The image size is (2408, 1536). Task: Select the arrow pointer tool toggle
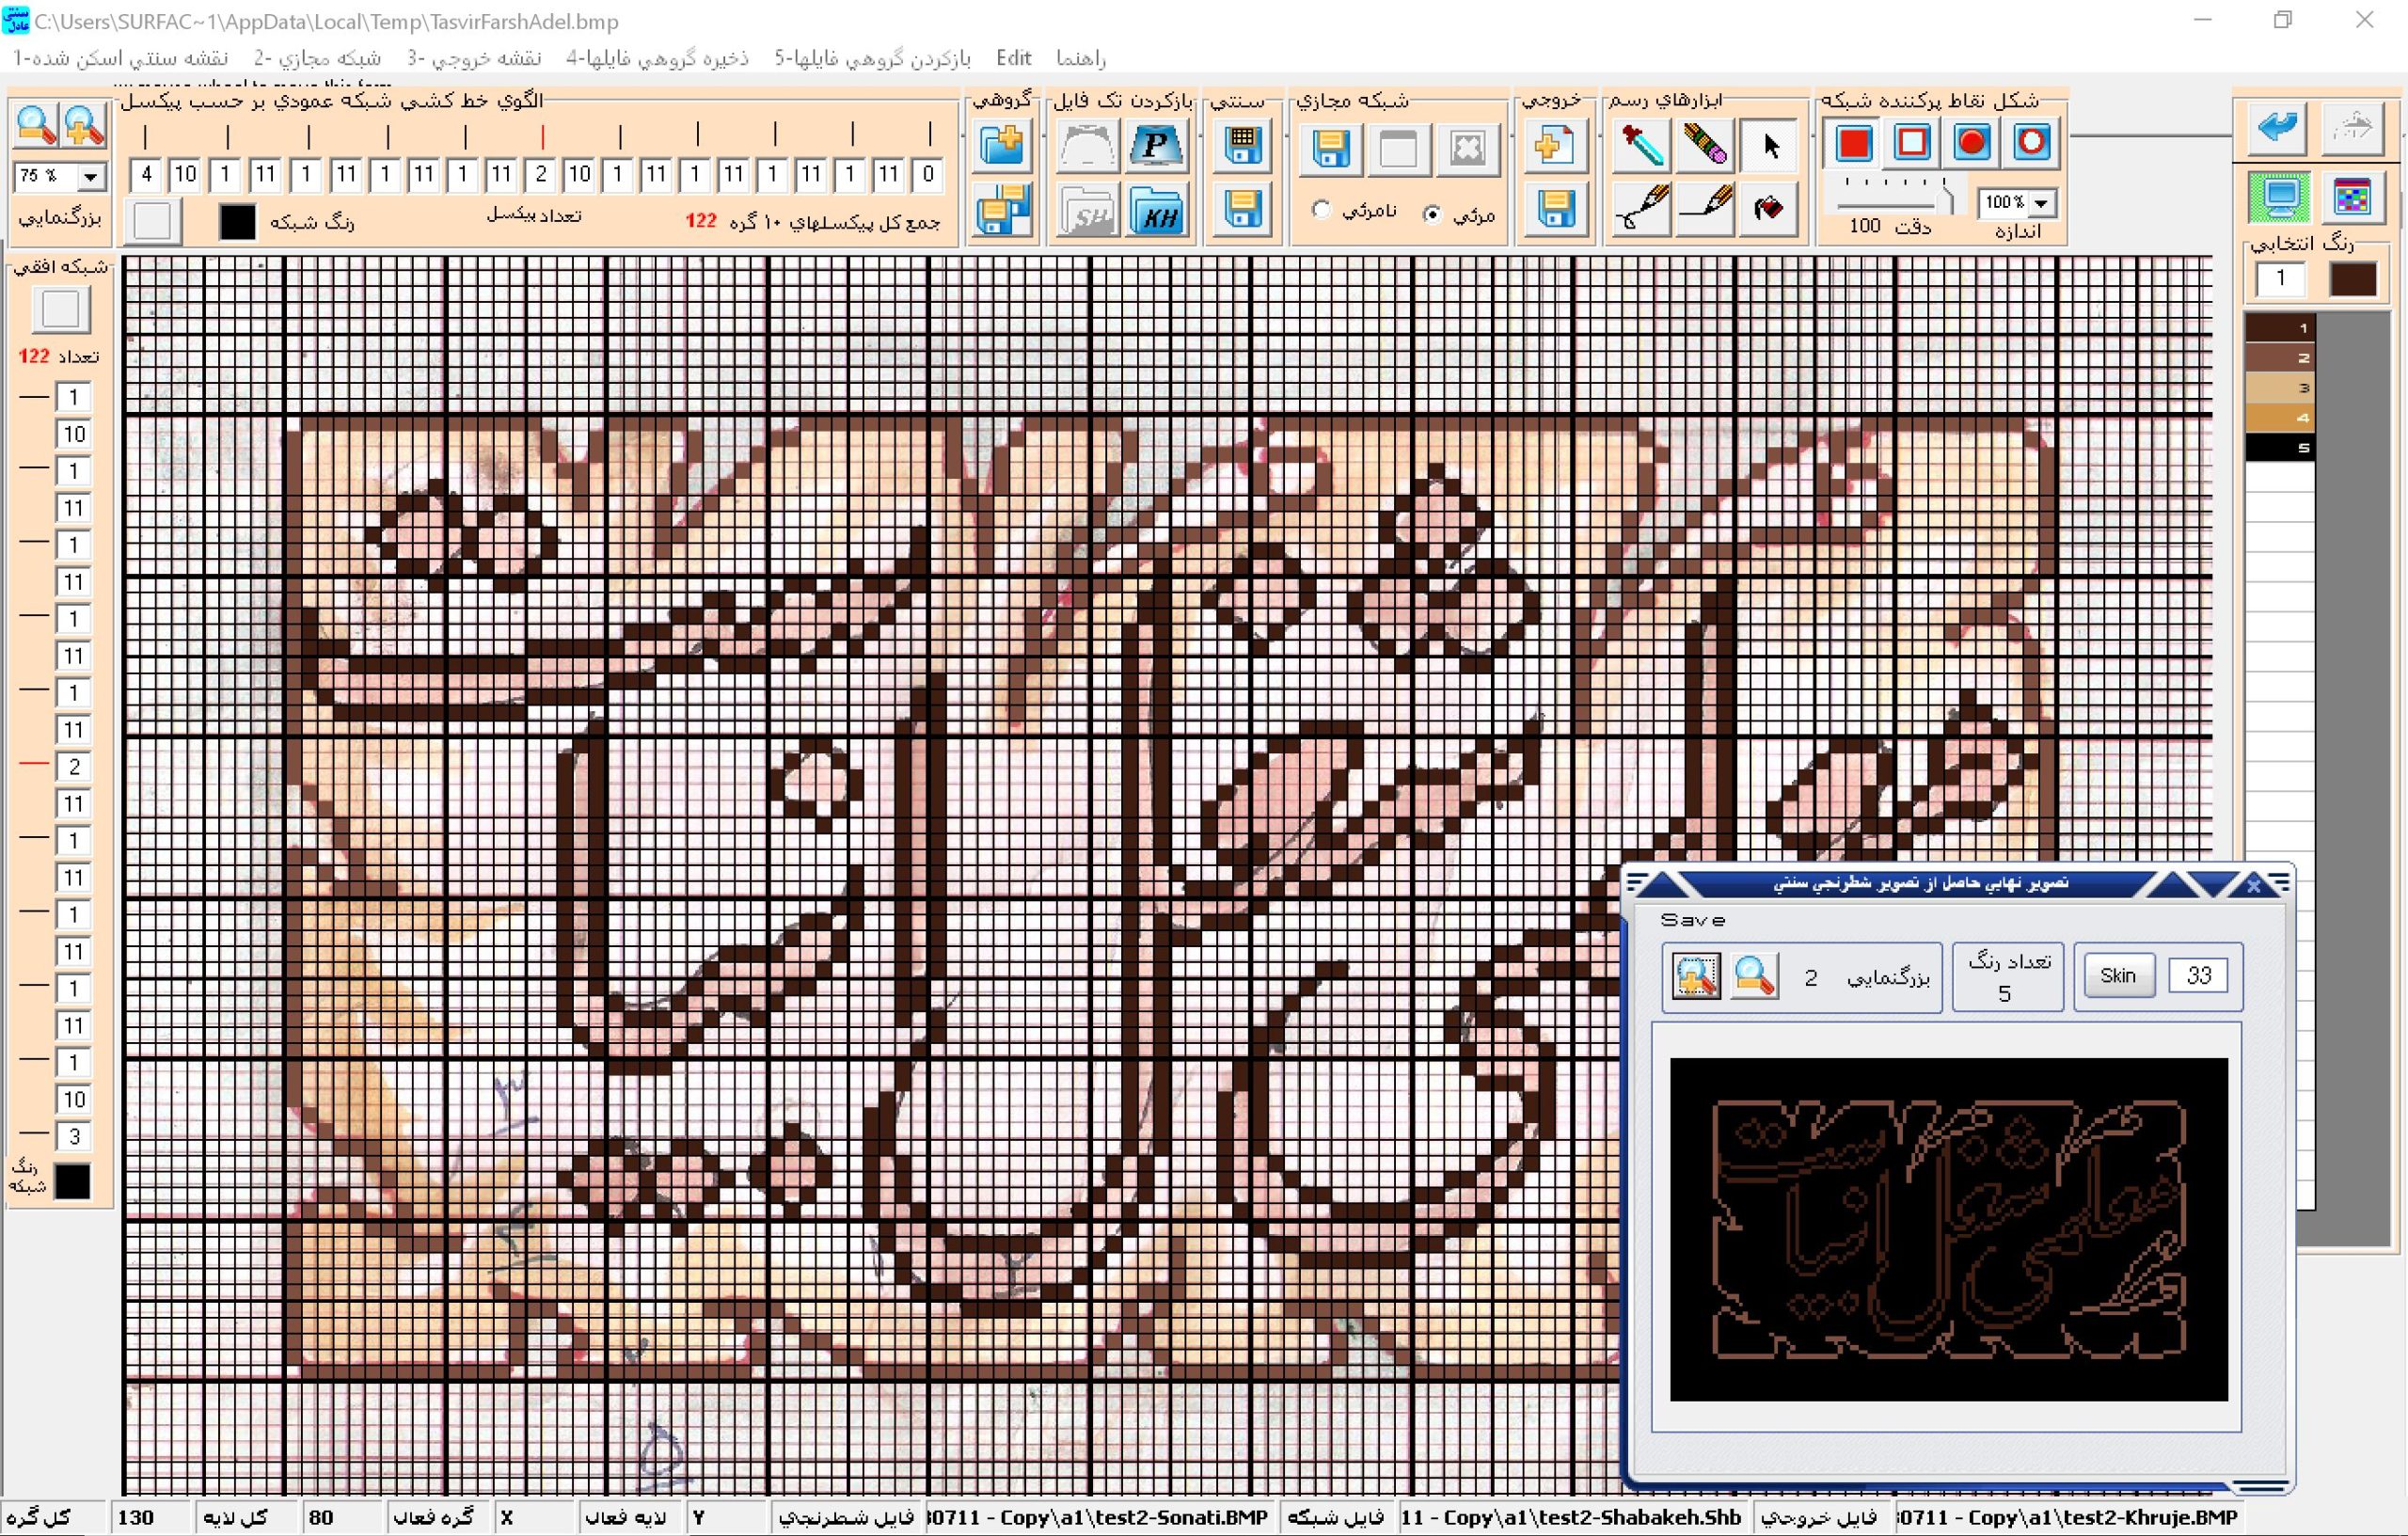click(x=1768, y=146)
